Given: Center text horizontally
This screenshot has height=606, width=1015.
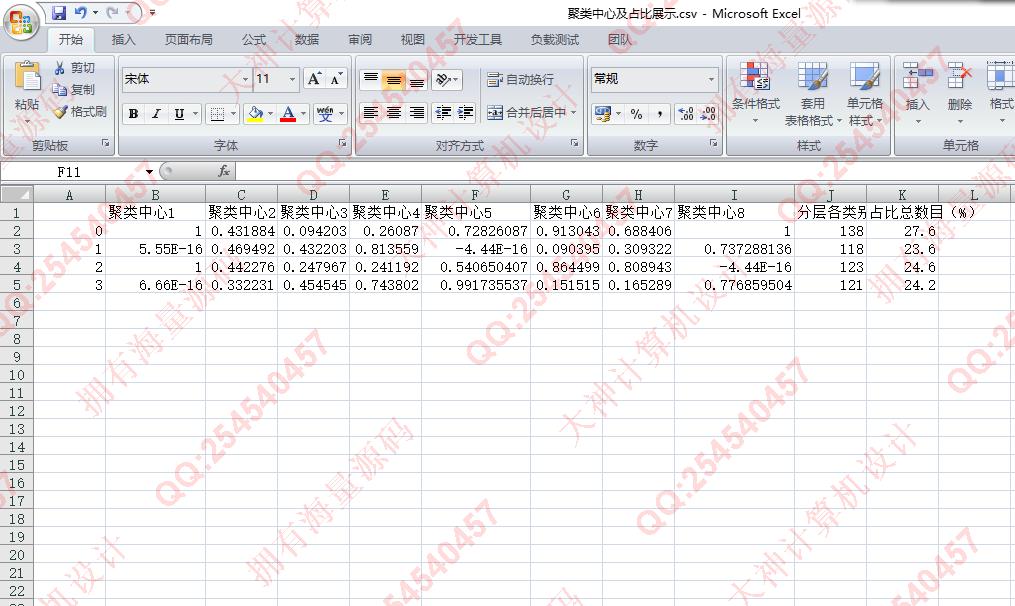Looking at the screenshot, I should [x=394, y=113].
